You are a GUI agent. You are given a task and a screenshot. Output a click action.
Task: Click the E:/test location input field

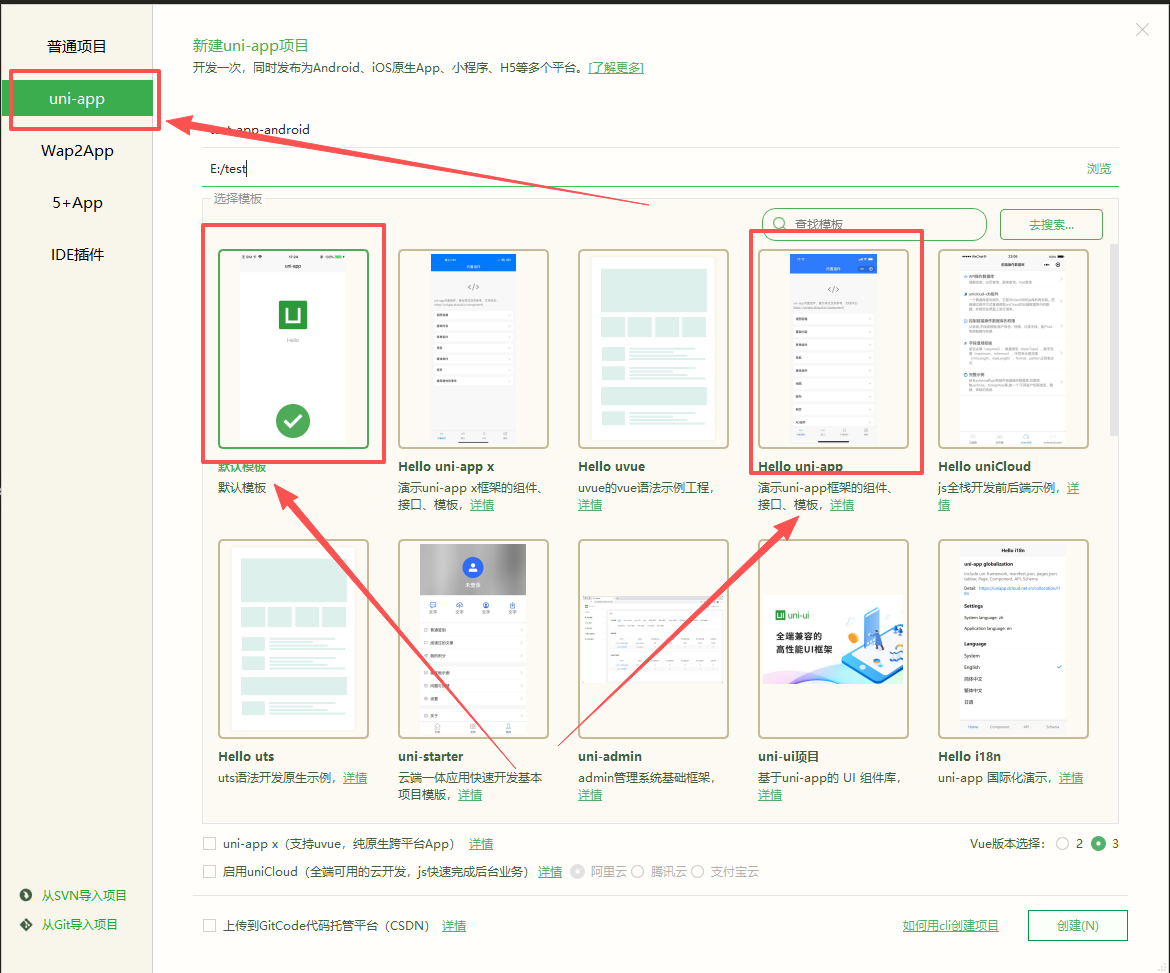click(x=642, y=169)
